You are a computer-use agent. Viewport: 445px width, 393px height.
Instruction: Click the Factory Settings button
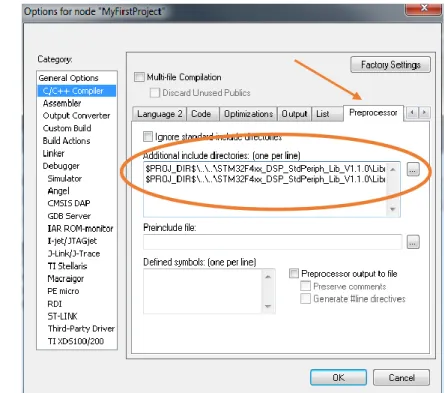click(x=390, y=65)
